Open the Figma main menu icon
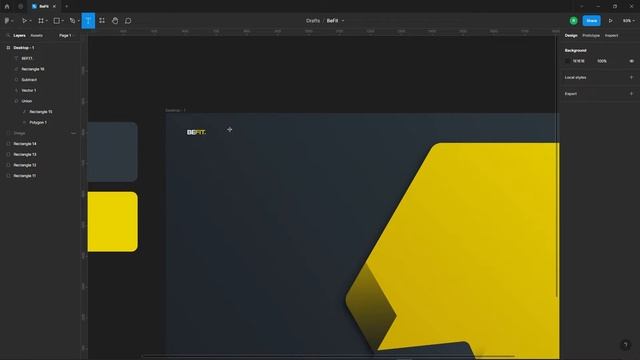This screenshot has width=640, height=360. point(7,20)
